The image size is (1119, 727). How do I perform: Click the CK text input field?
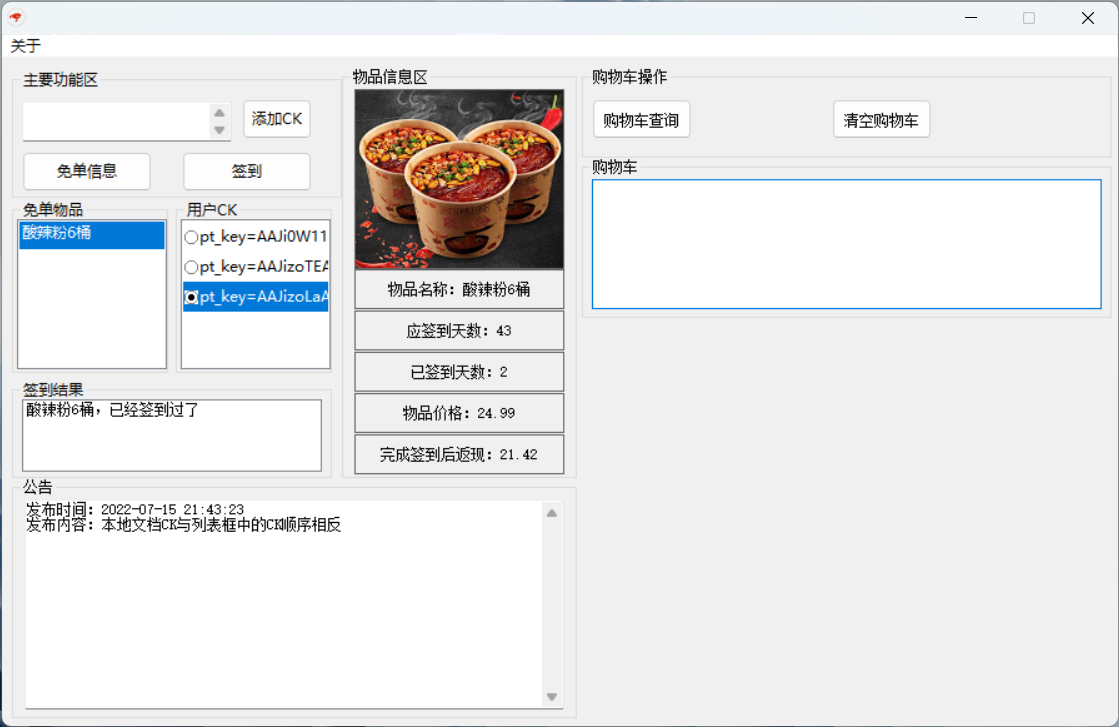[115, 121]
